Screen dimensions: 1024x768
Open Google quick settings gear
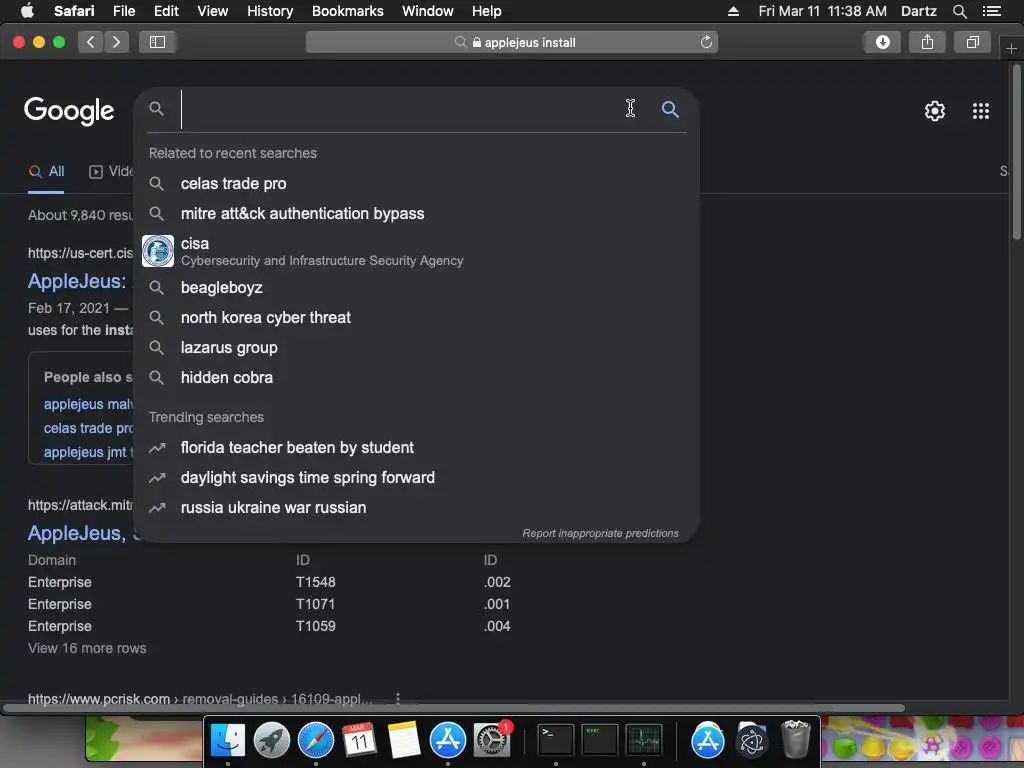pos(935,111)
